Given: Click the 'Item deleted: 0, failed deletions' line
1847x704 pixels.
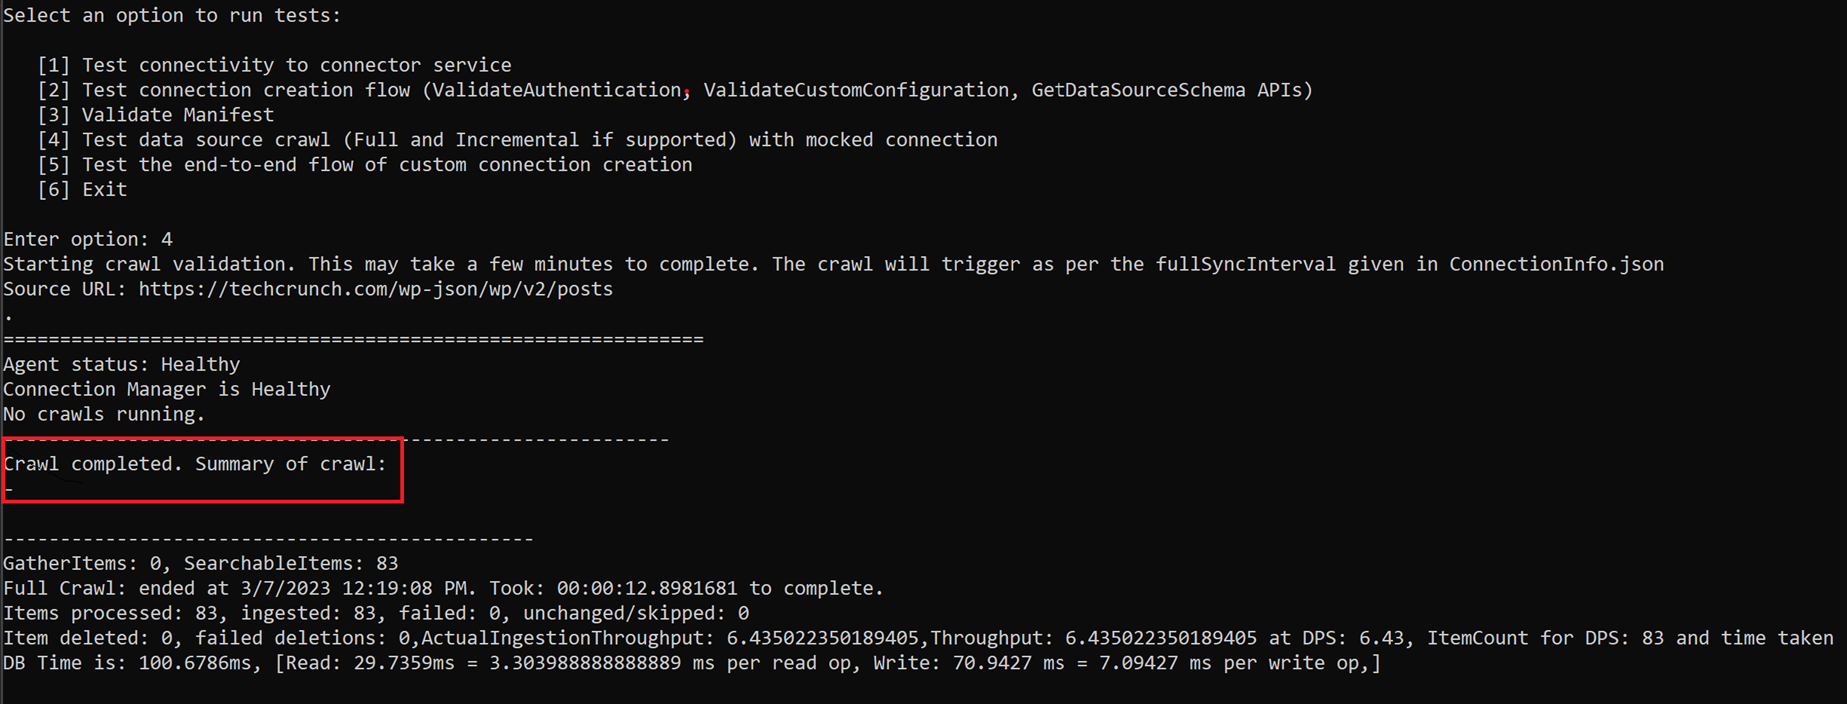Looking at the screenshot, I should click(x=917, y=638).
